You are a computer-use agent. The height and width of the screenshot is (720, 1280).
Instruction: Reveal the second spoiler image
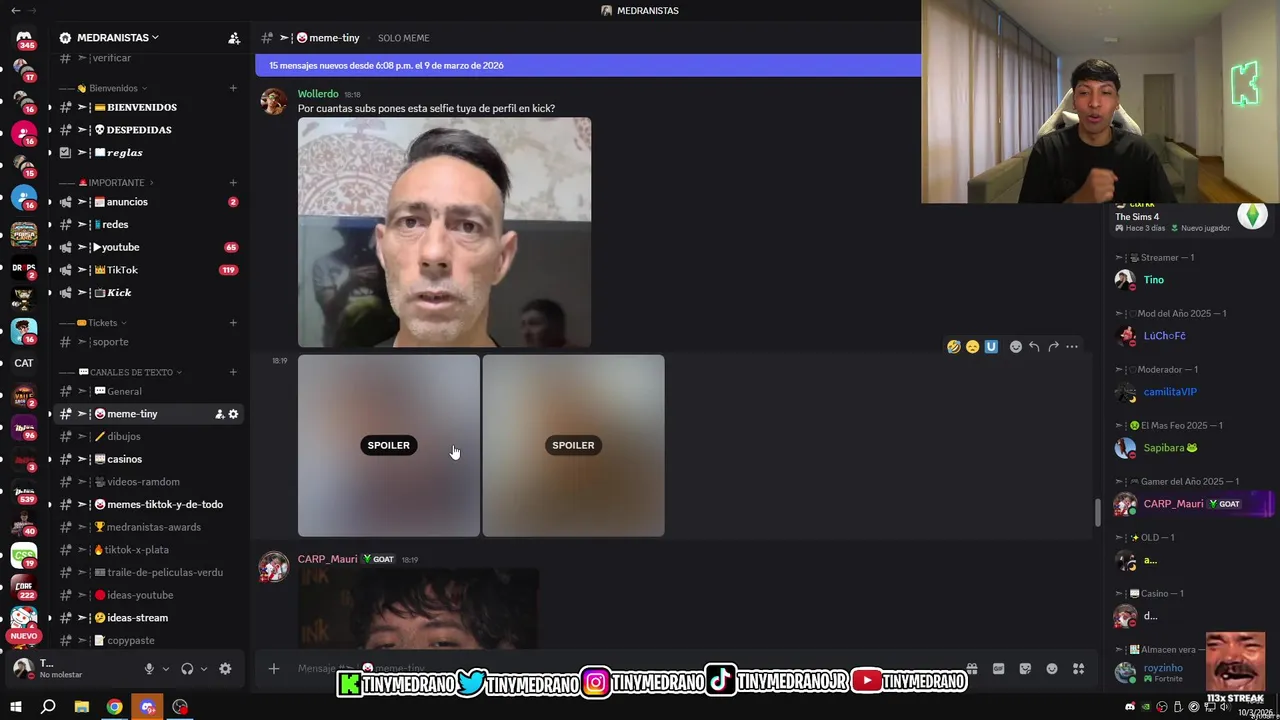573,446
